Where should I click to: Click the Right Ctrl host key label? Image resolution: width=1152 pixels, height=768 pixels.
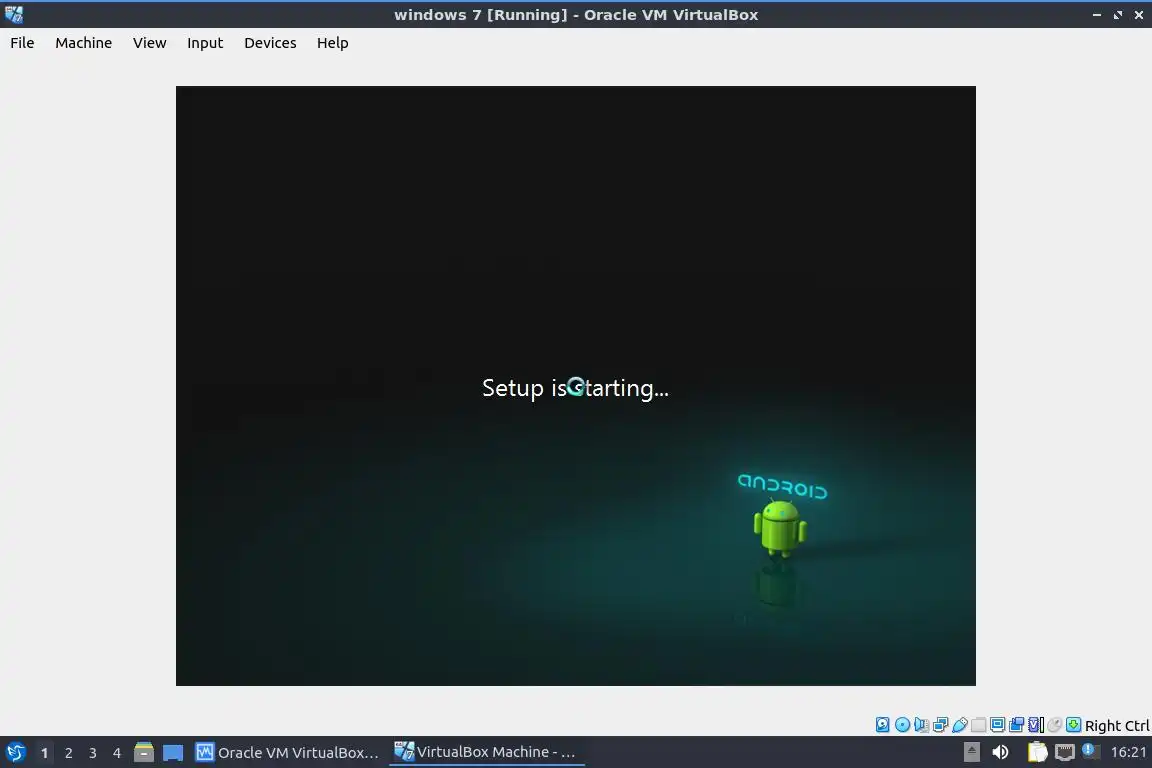(x=1117, y=725)
